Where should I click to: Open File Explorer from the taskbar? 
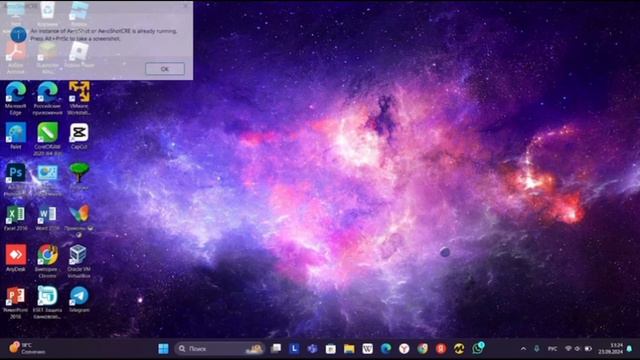click(x=349, y=349)
